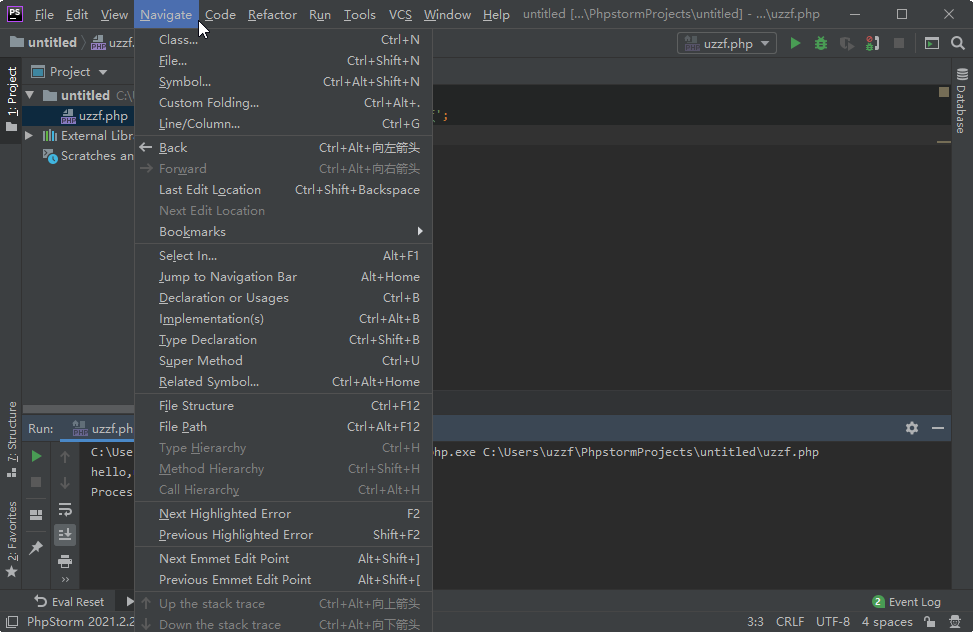Image resolution: width=973 pixels, height=632 pixels.
Task: Open the Structure tool window
Action: [x=11, y=440]
